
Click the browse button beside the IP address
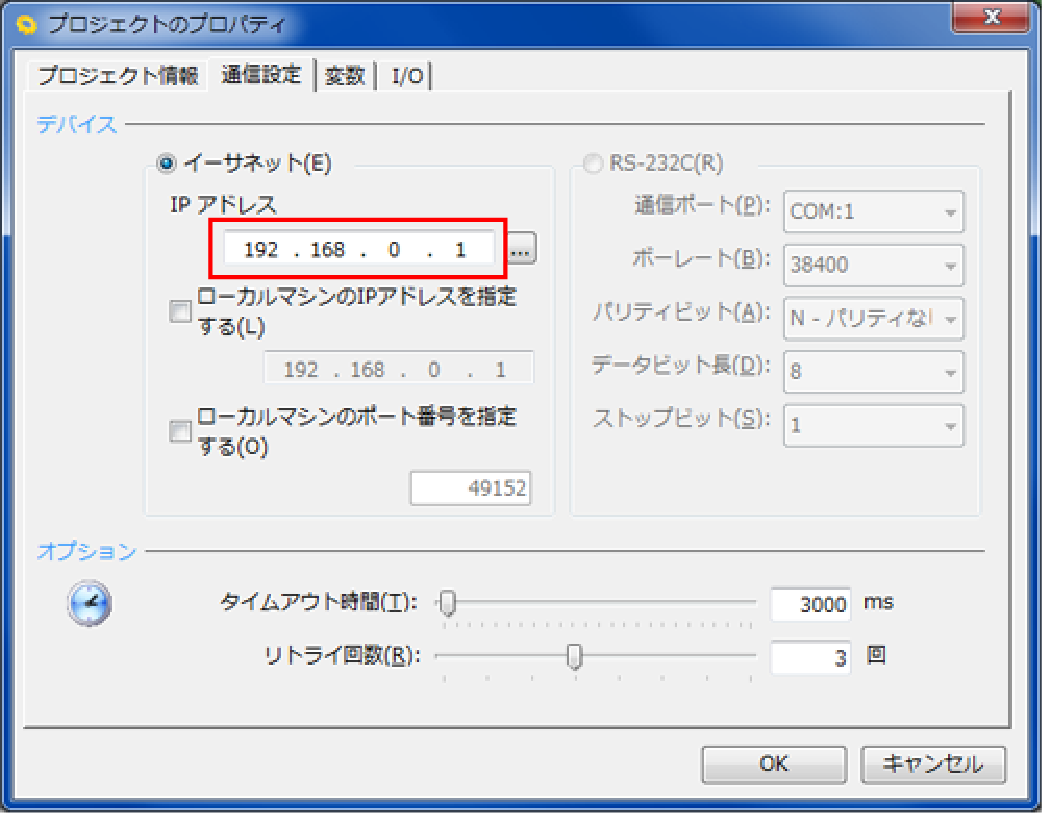[520, 250]
